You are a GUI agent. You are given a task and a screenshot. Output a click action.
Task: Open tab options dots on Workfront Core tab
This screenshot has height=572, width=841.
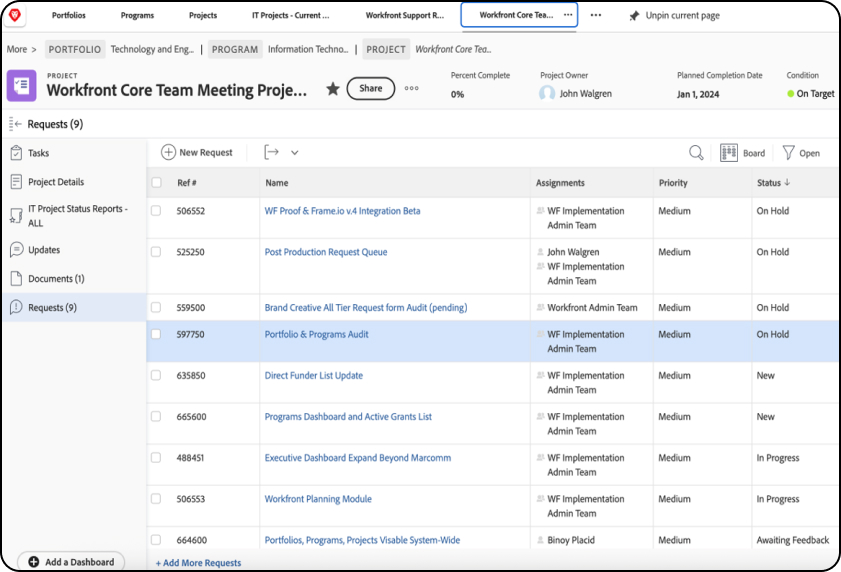[567, 15]
